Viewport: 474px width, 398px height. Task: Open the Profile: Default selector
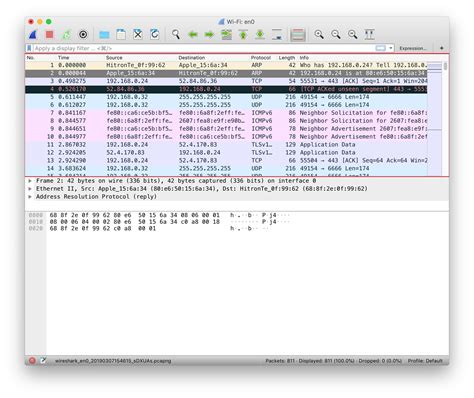tap(425, 361)
